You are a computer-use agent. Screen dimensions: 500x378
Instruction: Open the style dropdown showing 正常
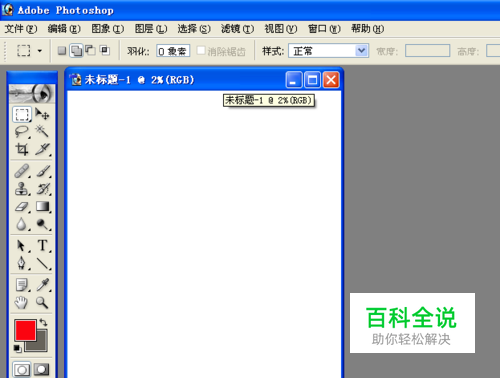328,51
